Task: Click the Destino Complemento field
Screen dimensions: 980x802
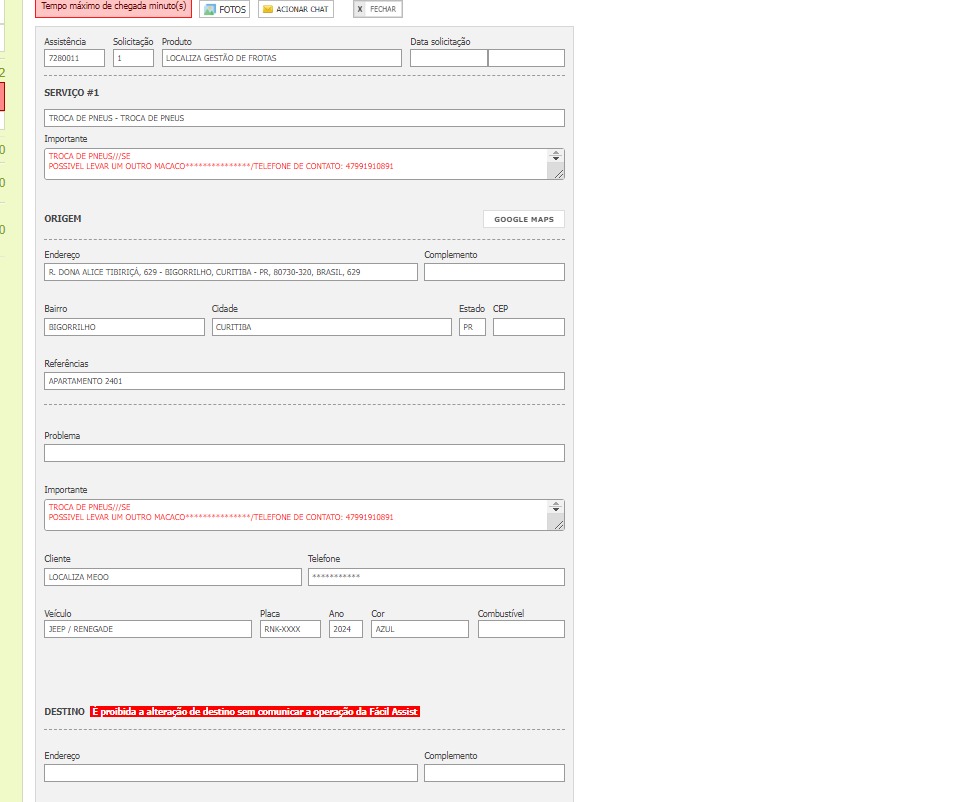Action: 494,773
